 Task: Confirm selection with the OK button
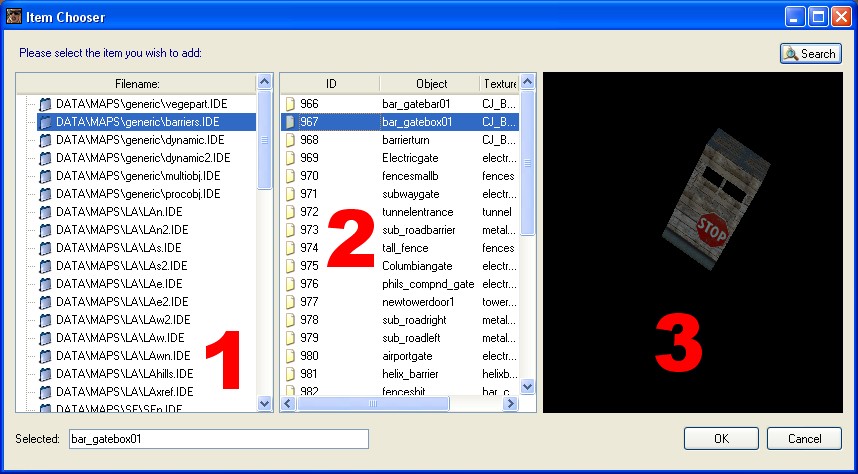point(721,439)
